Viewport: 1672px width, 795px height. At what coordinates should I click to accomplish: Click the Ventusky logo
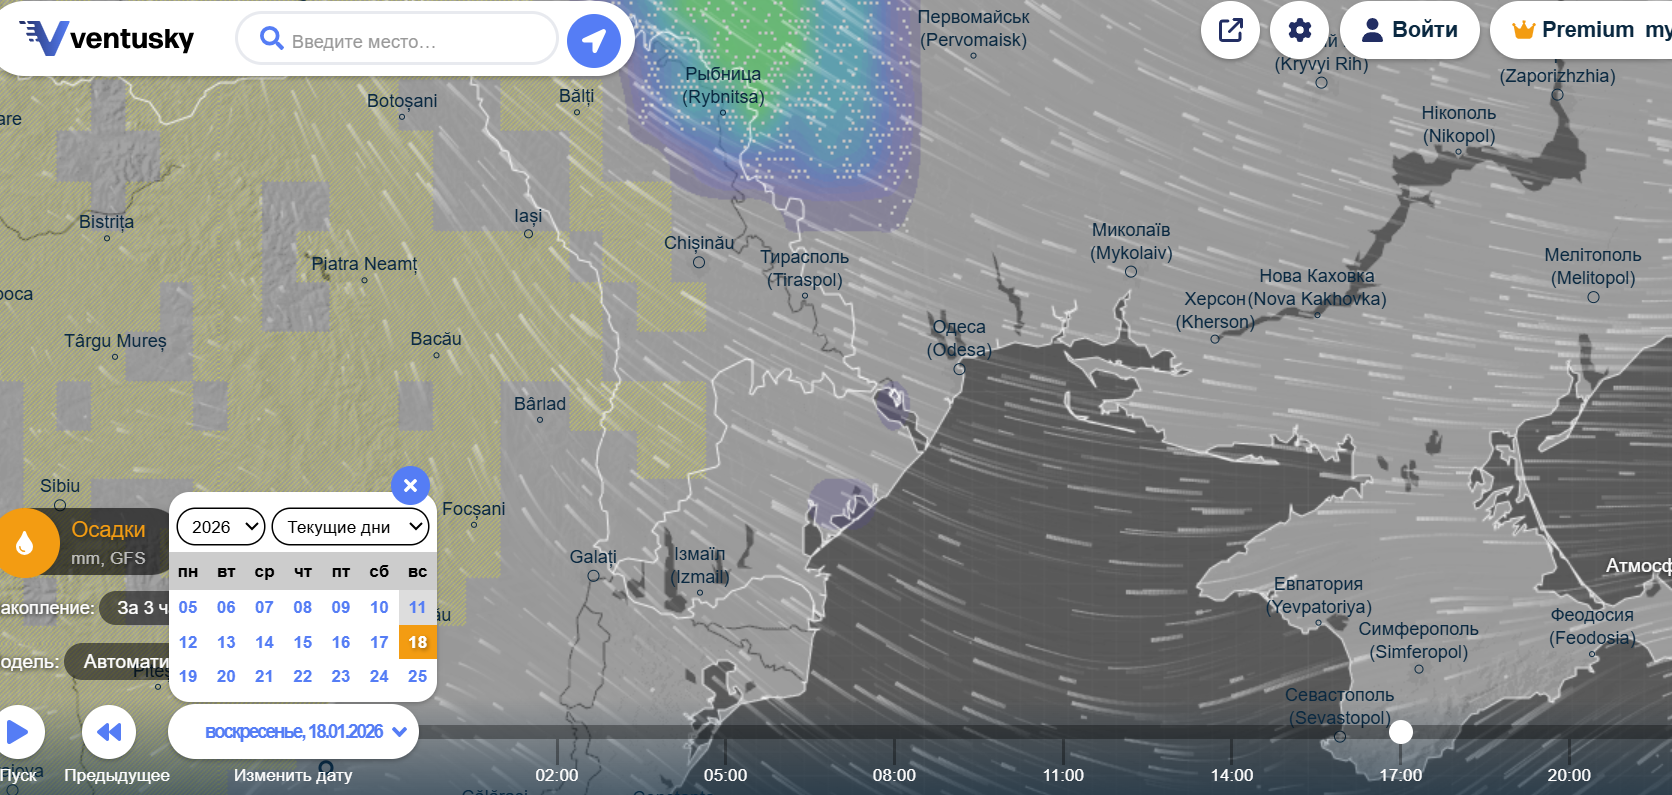[x=107, y=38]
